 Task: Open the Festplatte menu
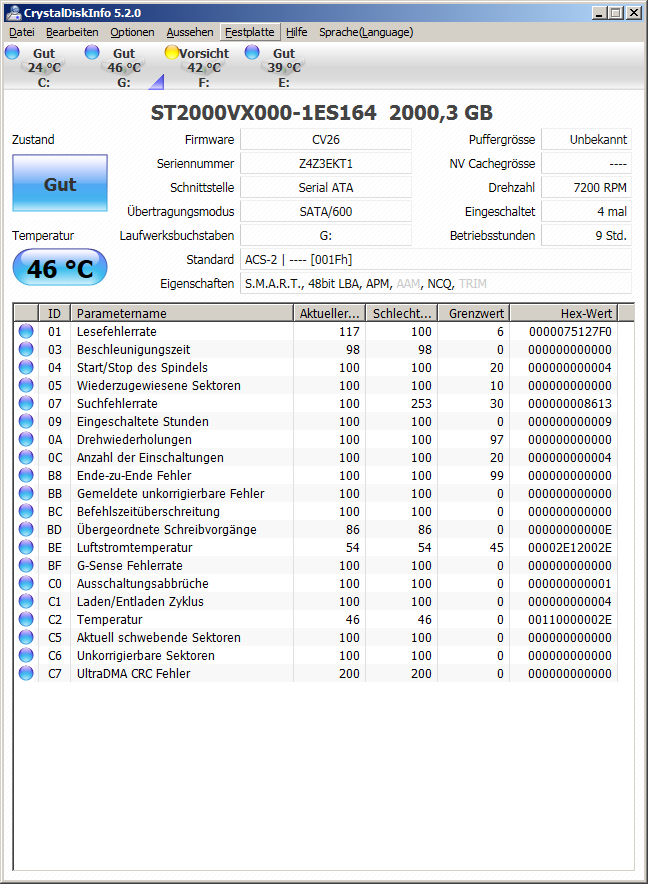coord(250,32)
